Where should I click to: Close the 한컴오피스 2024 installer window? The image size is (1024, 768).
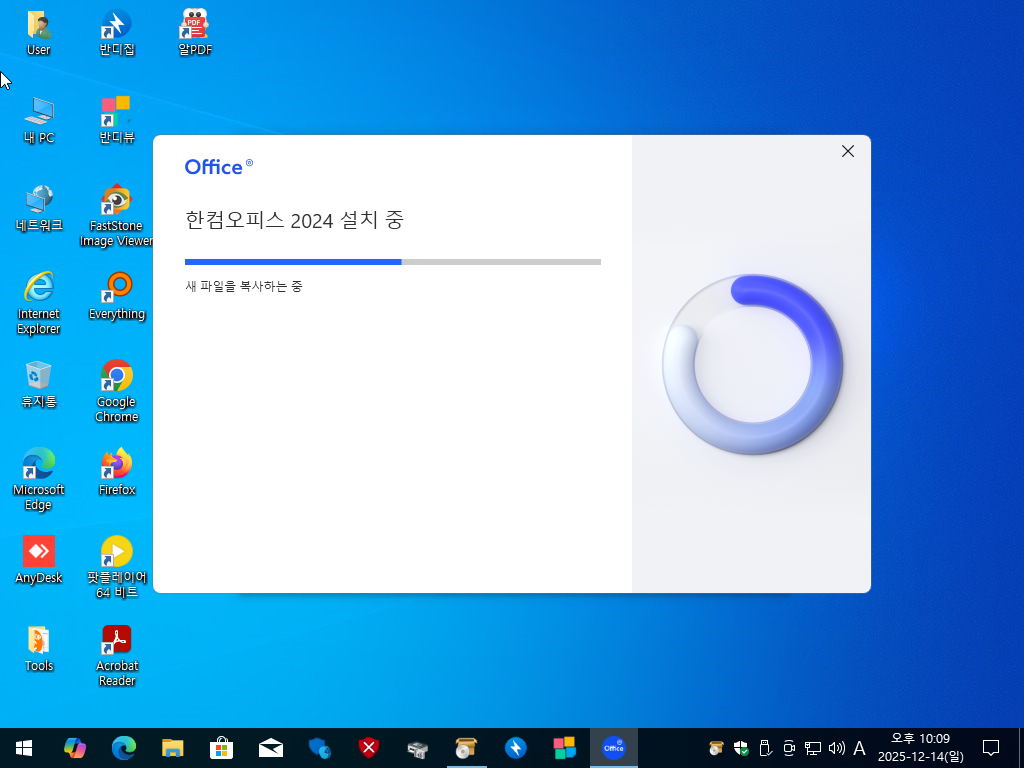pos(848,152)
